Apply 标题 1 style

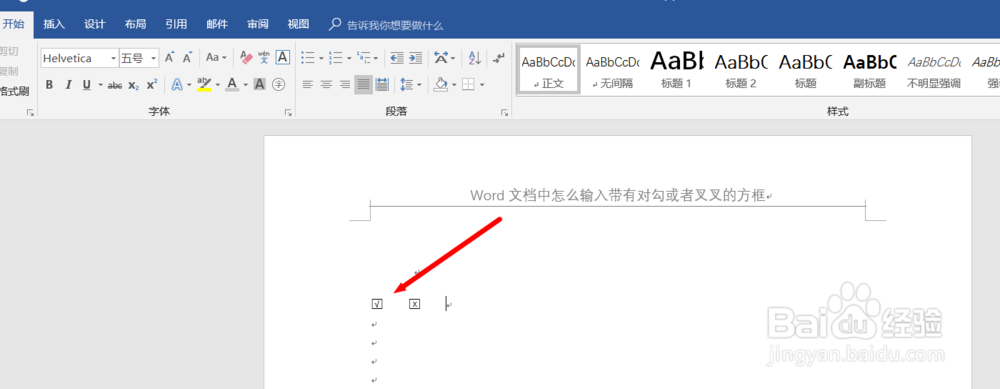[x=676, y=70]
